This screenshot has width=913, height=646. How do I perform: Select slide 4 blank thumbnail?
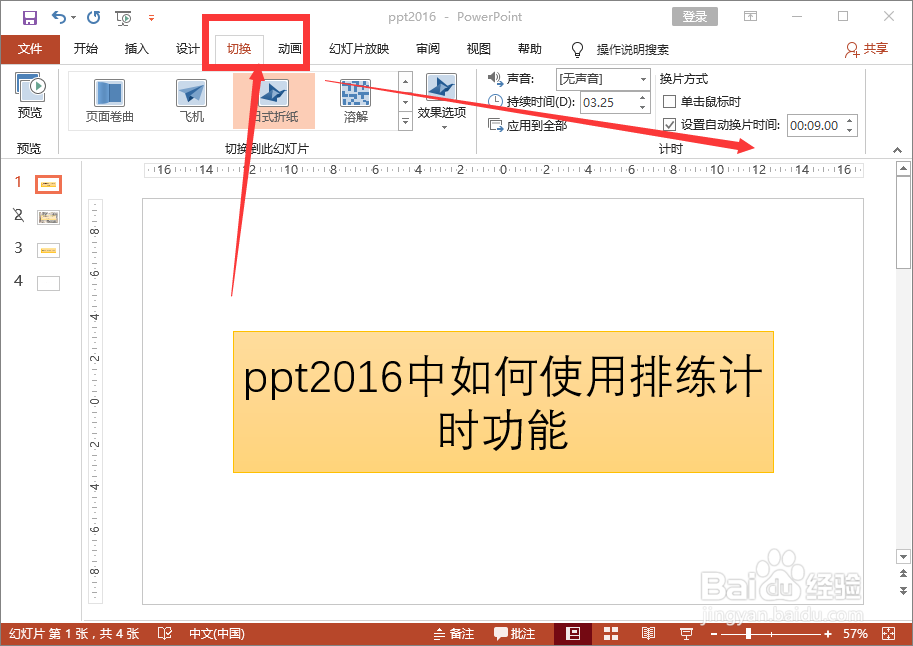pos(48,283)
